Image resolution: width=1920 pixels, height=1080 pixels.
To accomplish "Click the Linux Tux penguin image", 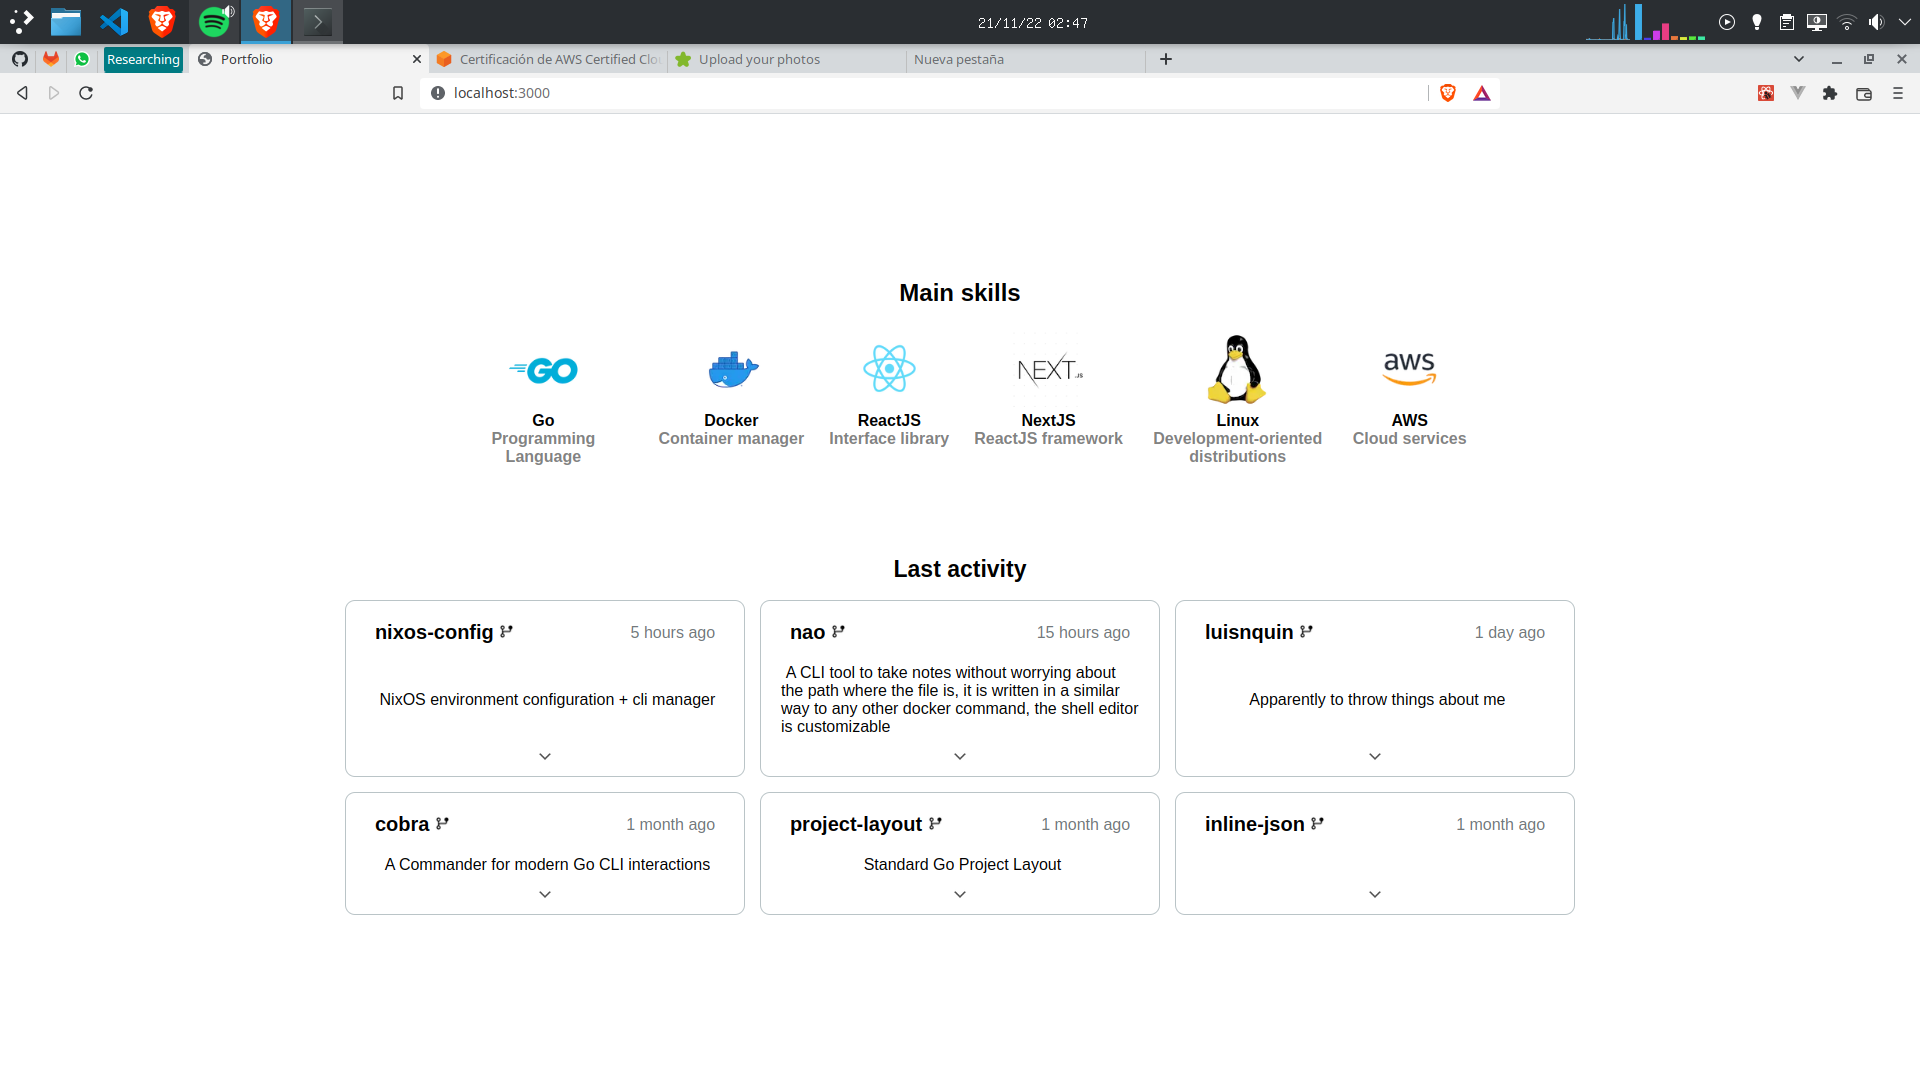I will click(1237, 369).
